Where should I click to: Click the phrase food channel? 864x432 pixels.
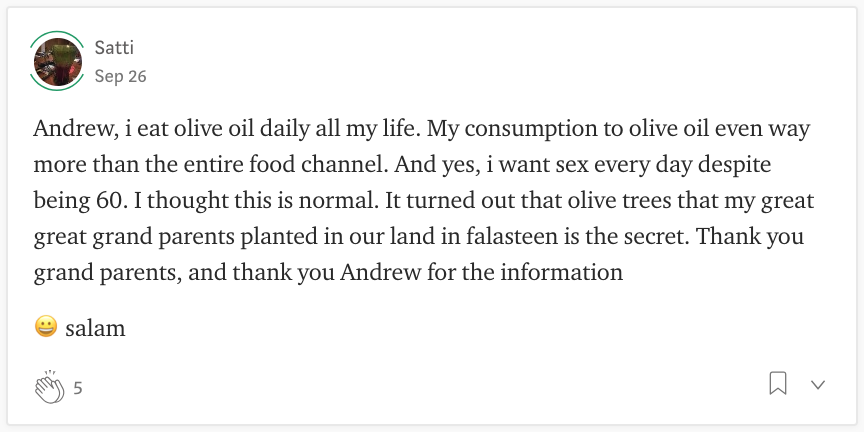point(328,165)
